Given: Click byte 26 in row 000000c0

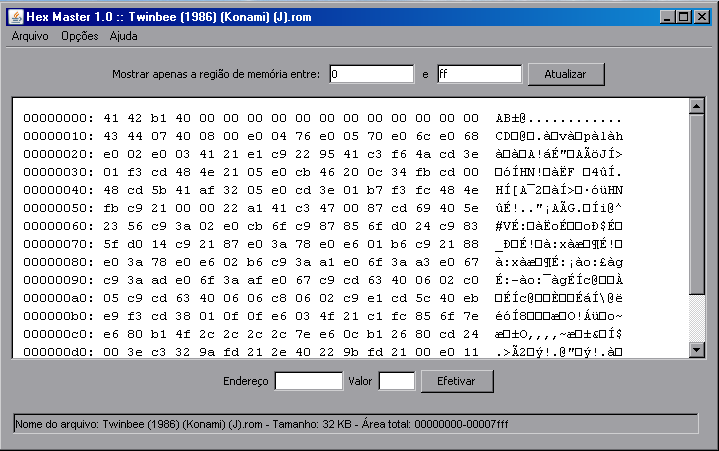Looking at the screenshot, I should pos(399,334).
